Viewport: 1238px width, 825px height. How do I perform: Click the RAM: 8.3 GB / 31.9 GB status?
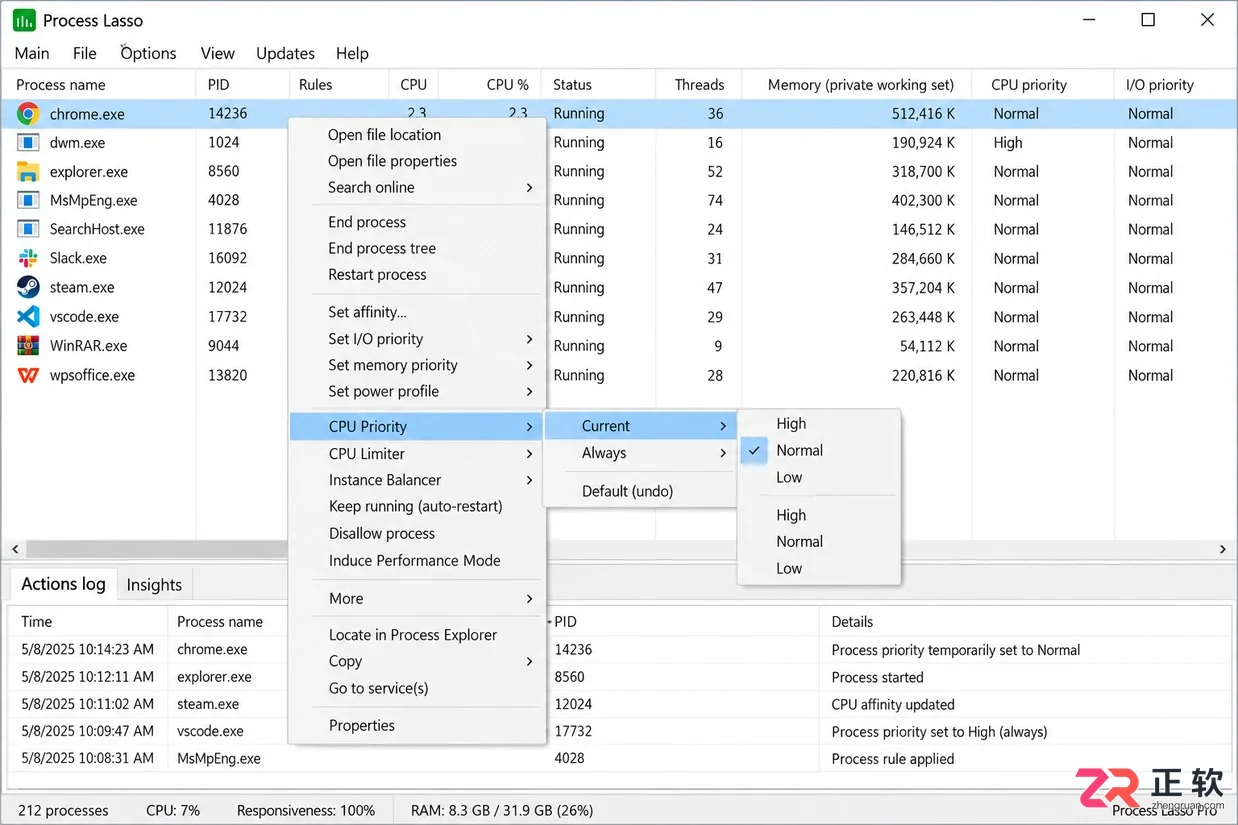[502, 810]
